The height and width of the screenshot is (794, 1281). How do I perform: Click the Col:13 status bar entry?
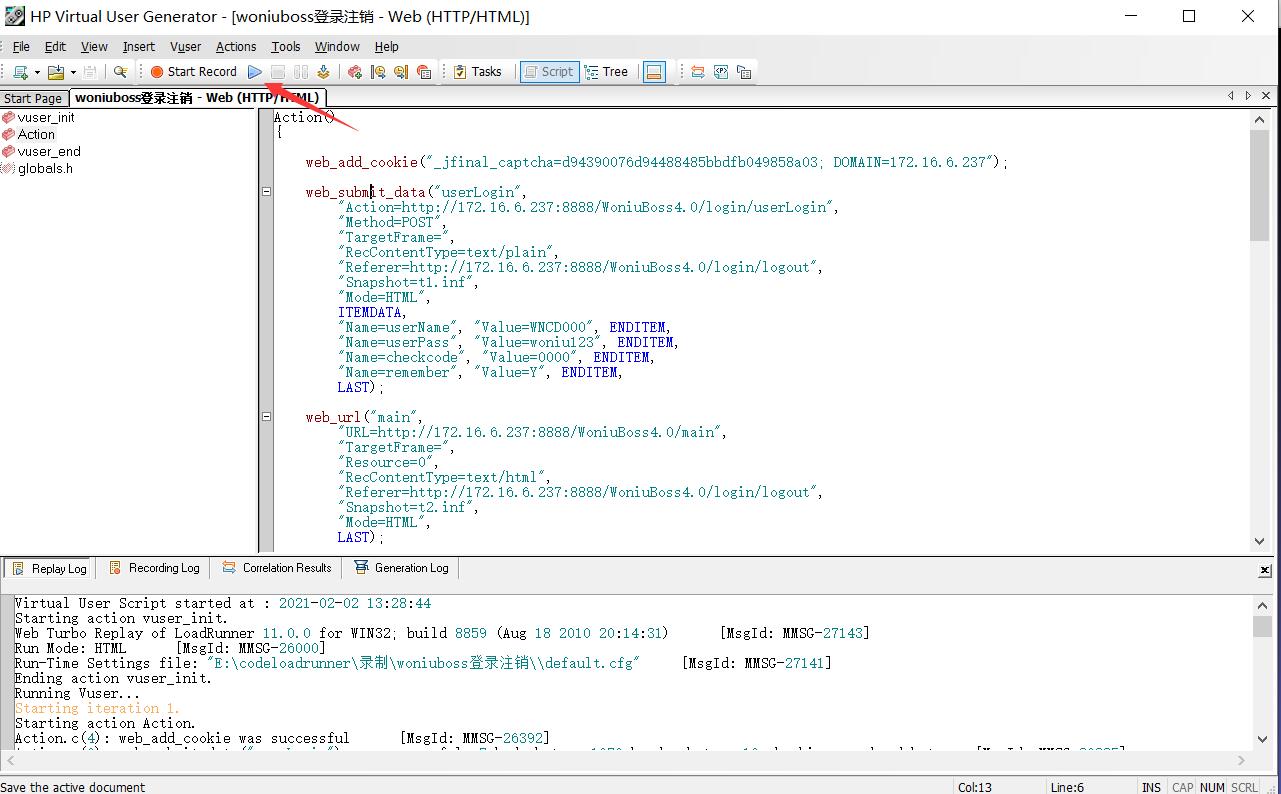click(975, 787)
